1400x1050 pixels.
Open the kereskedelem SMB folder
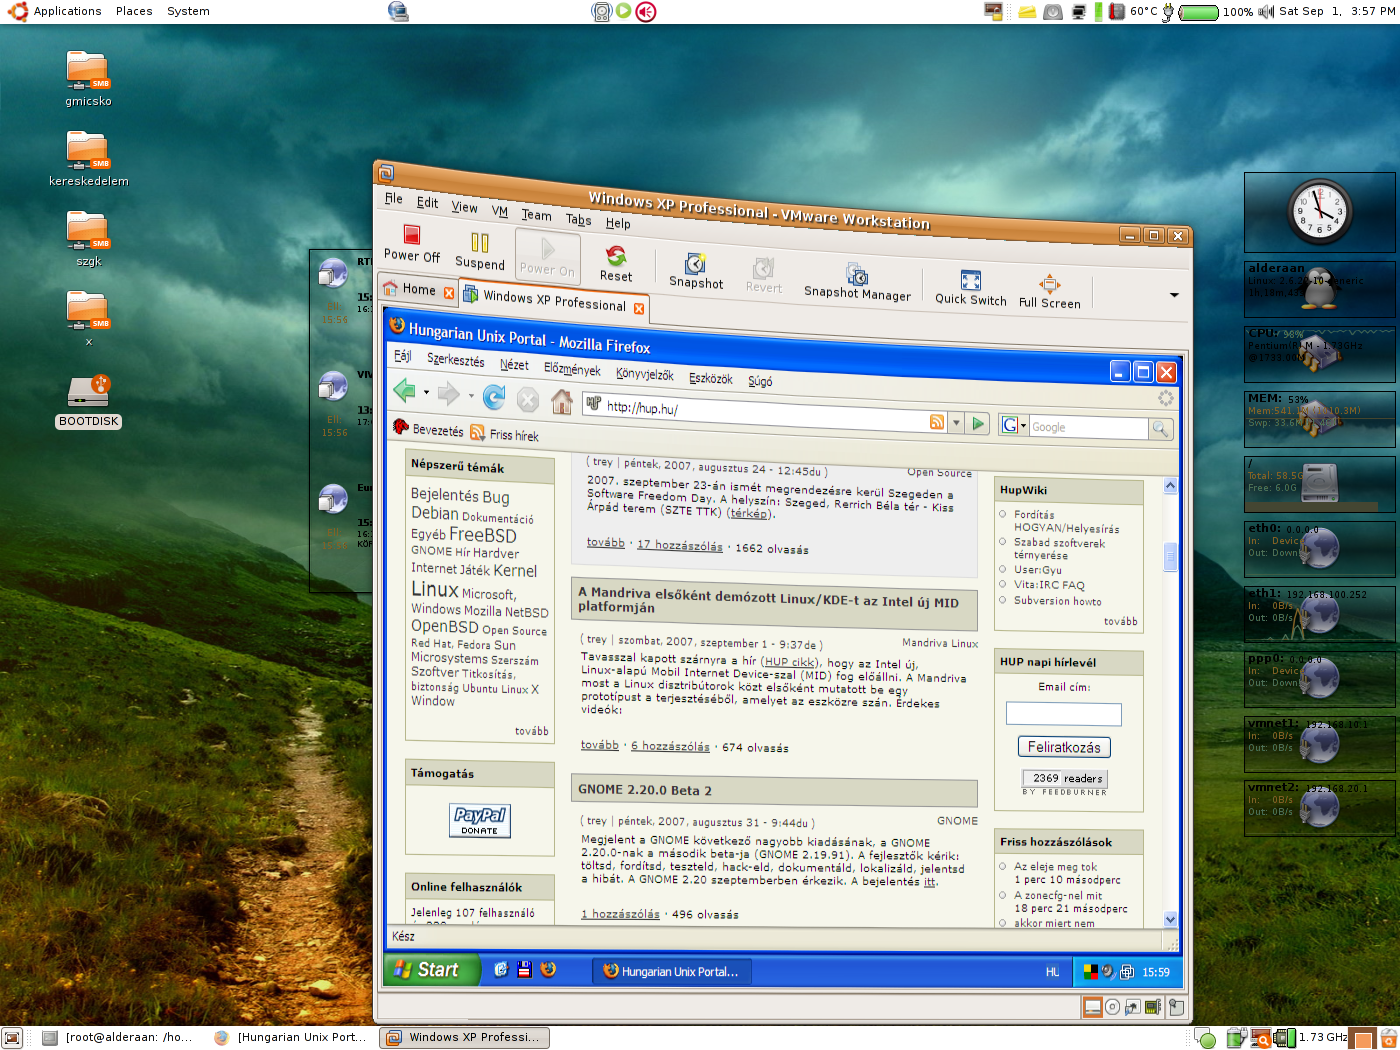tap(88, 158)
